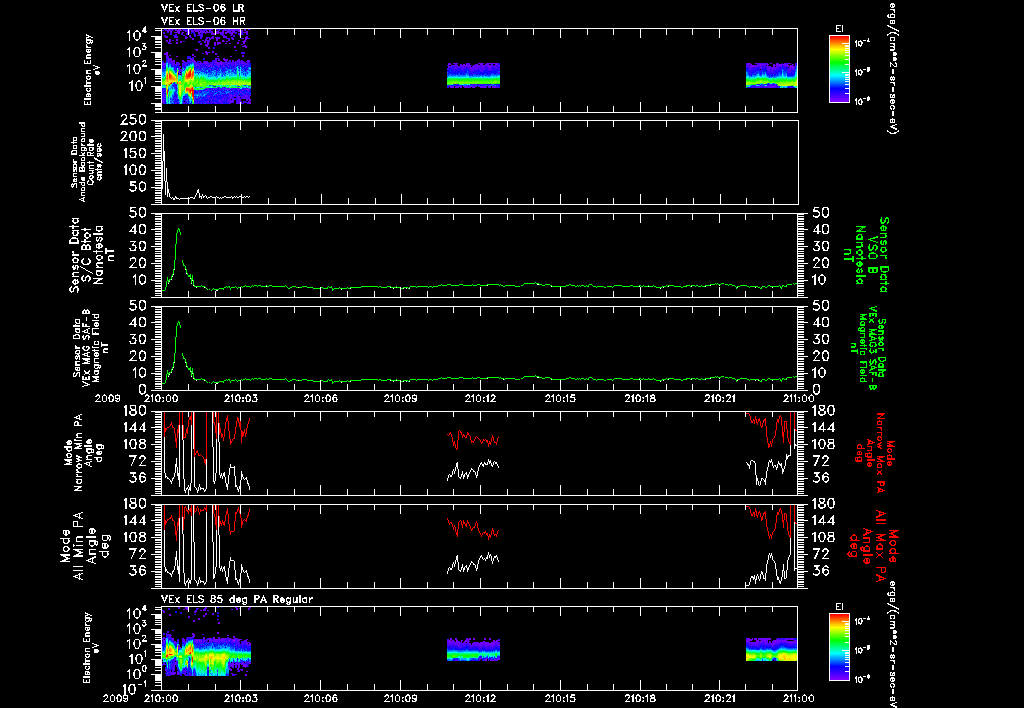The height and width of the screenshot is (708, 1024).
Task: Click the '250' tick on the count rate axis
Action: point(134,120)
